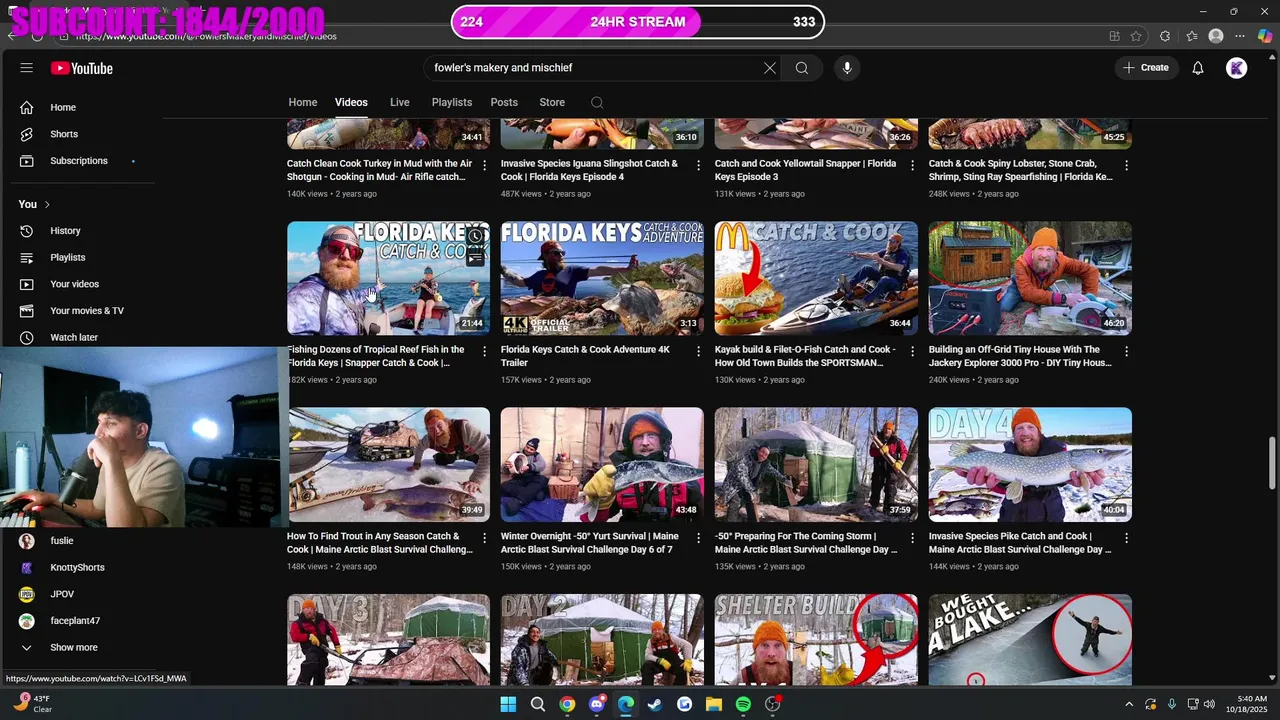This screenshot has height=720, width=1280.
Task: Click the system volume tray icon
Action: pyautogui.click(x=1209, y=704)
